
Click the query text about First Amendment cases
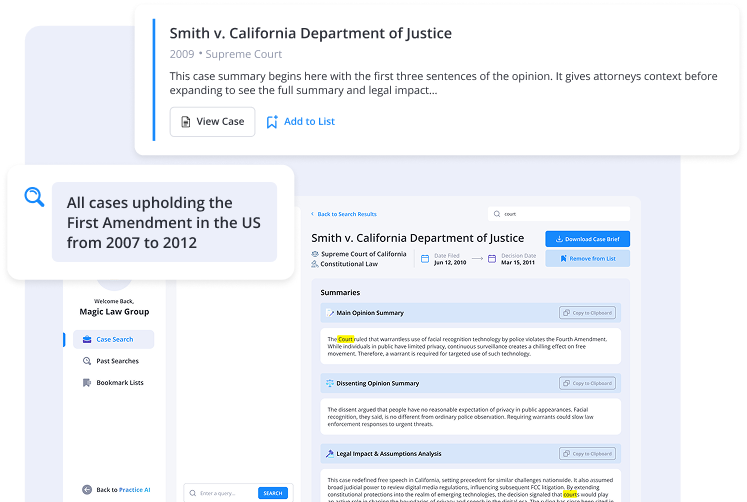(164, 222)
